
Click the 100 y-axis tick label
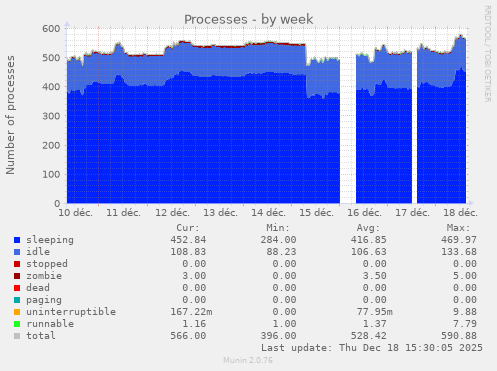coord(51,174)
